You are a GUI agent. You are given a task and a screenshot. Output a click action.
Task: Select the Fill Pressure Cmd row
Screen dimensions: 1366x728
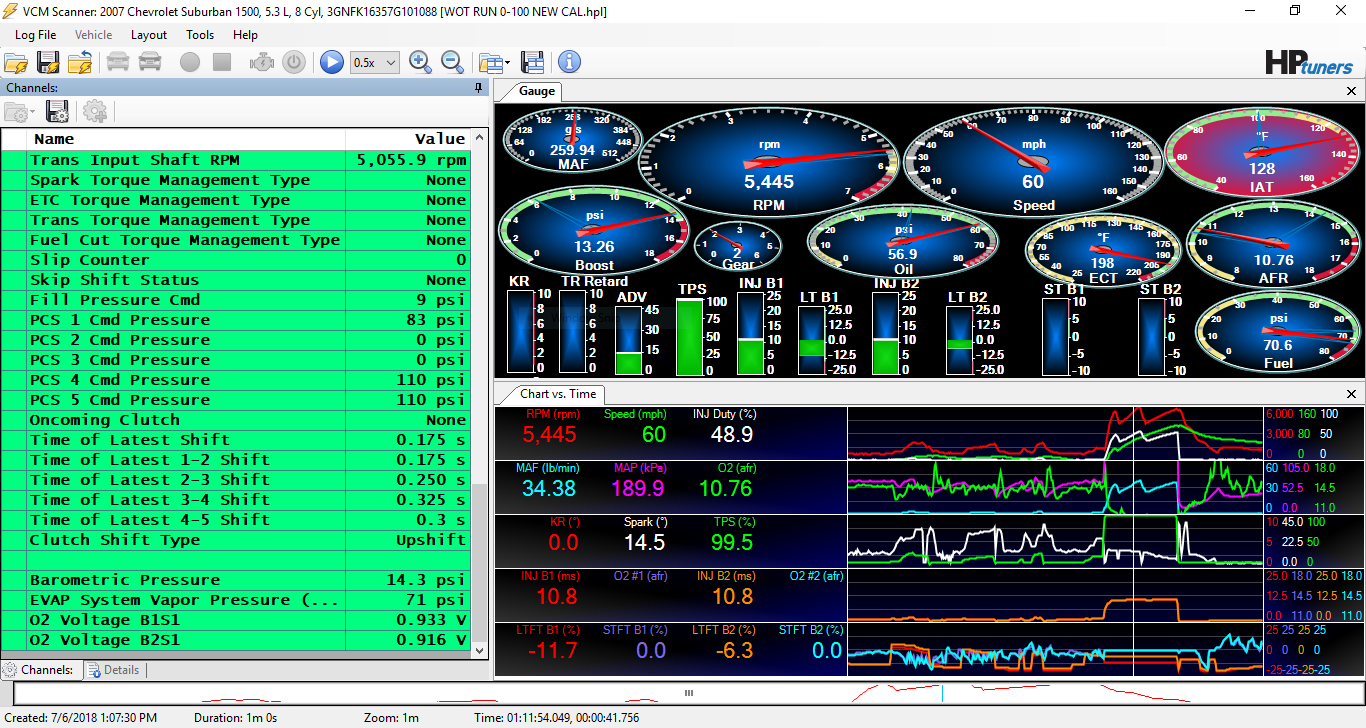tap(236, 300)
